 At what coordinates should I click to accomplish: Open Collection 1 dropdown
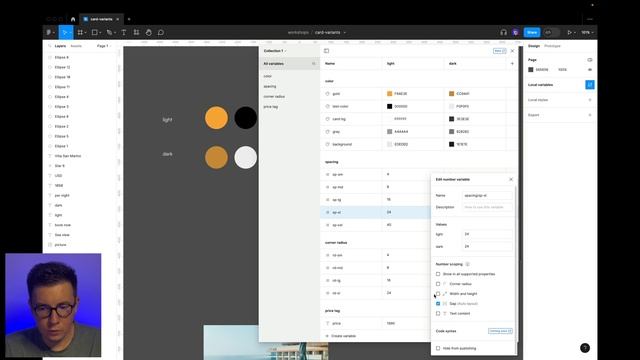click(x=275, y=51)
